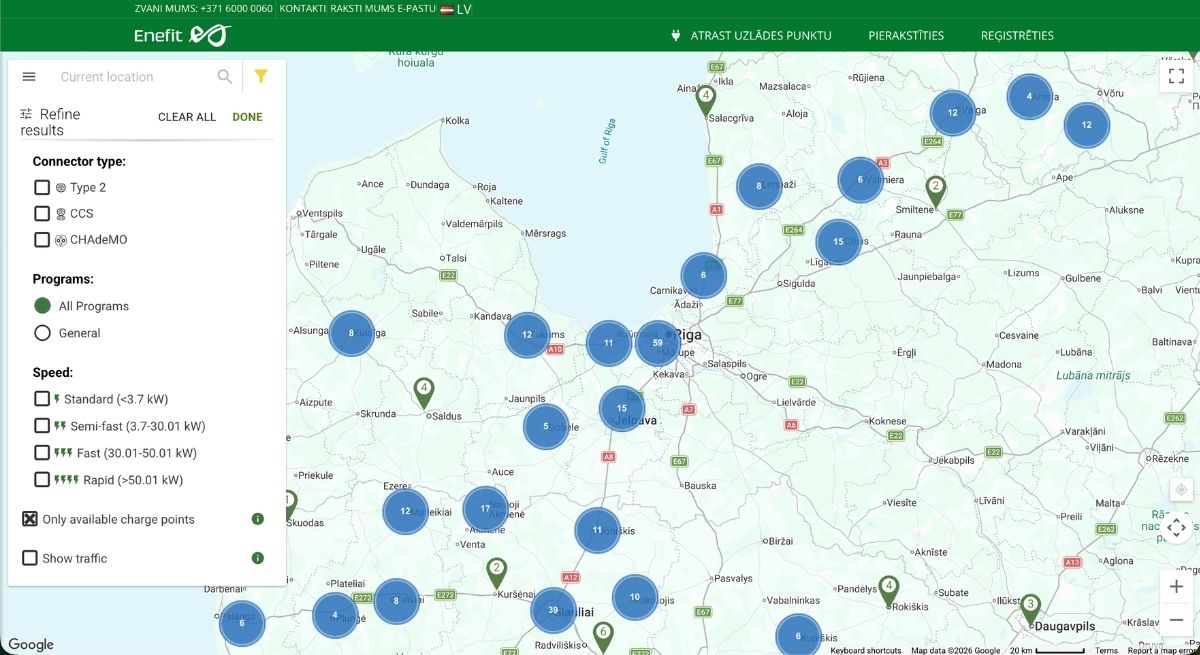Open the Valmiera cluster marked 6

(860, 180)
